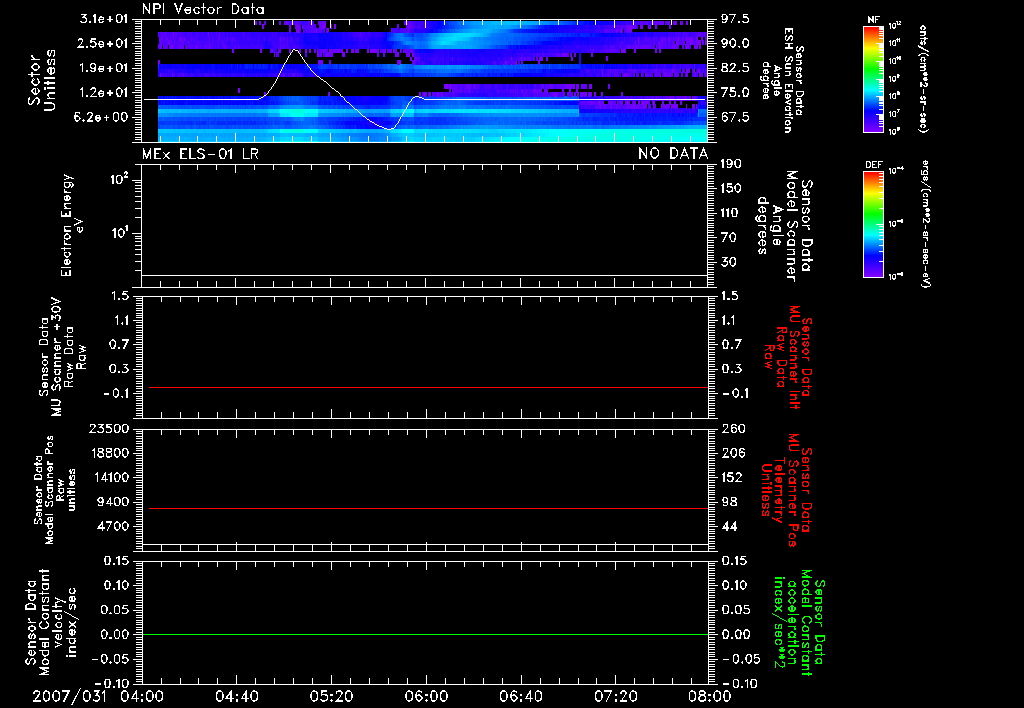This screenshot has height=708, width=1024.
Task: Click the green Model Constant acceleration title
Action: pyautogui.click(x=799, y=623)
